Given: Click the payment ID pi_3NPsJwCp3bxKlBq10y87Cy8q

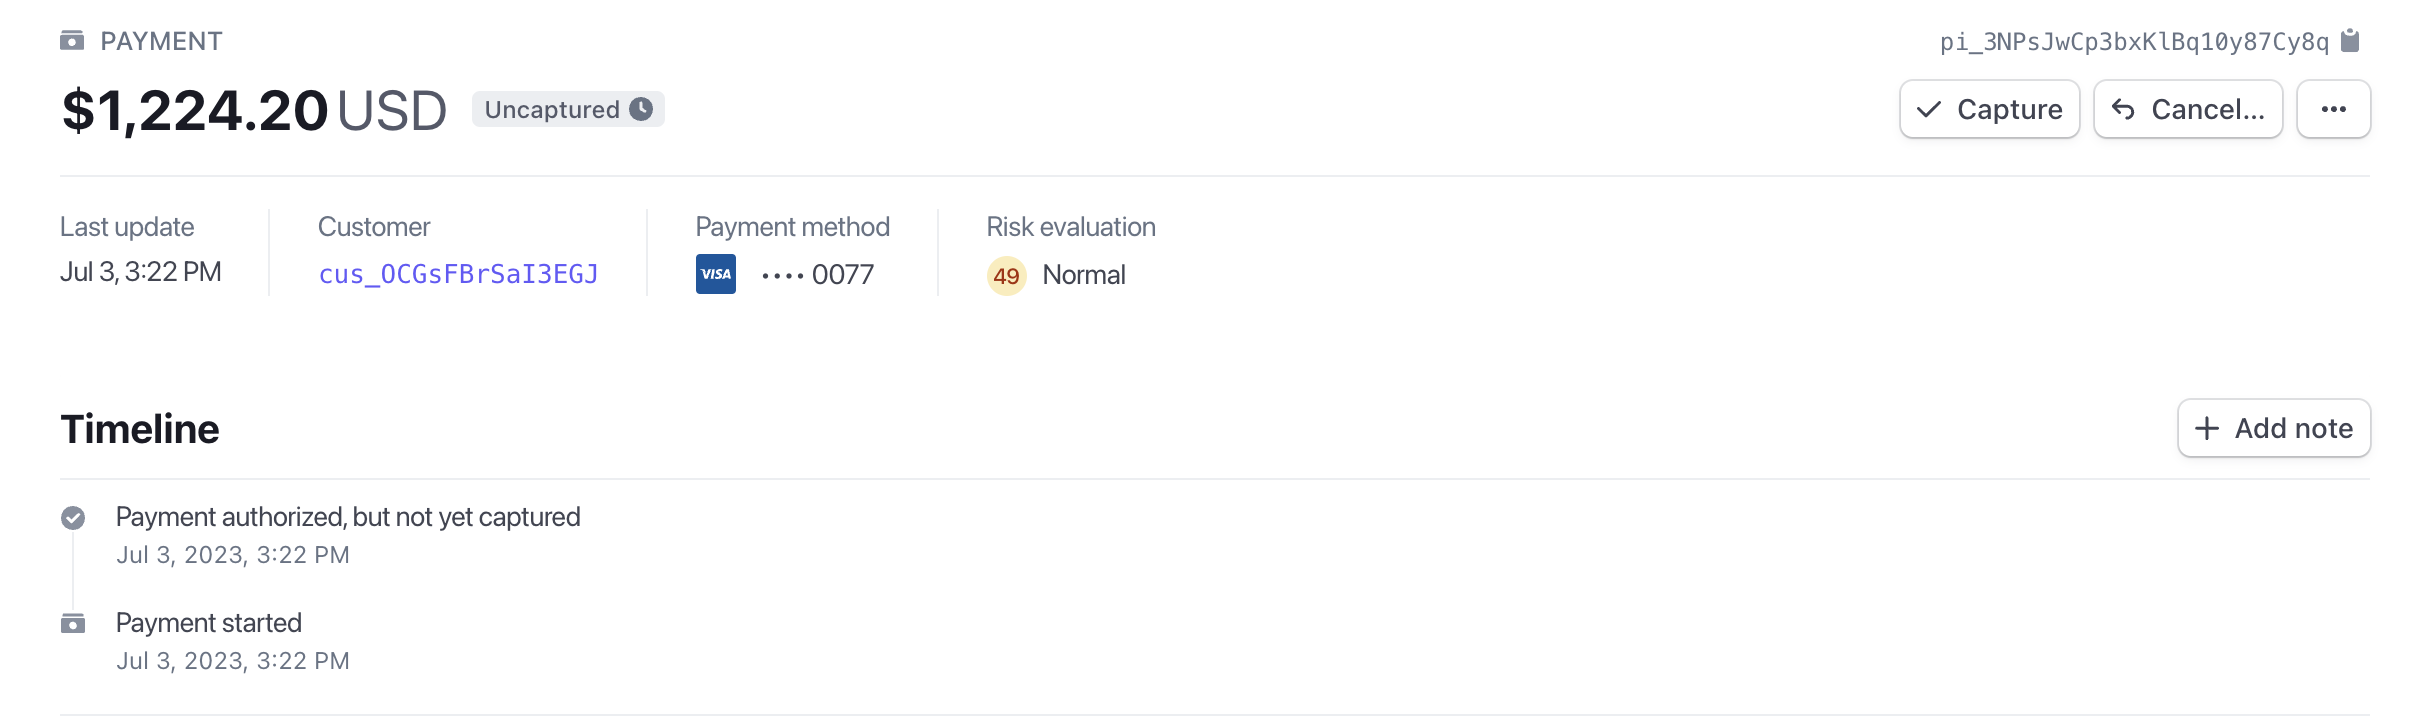Looking at the screenshot, I should [x=2134, y=42].
